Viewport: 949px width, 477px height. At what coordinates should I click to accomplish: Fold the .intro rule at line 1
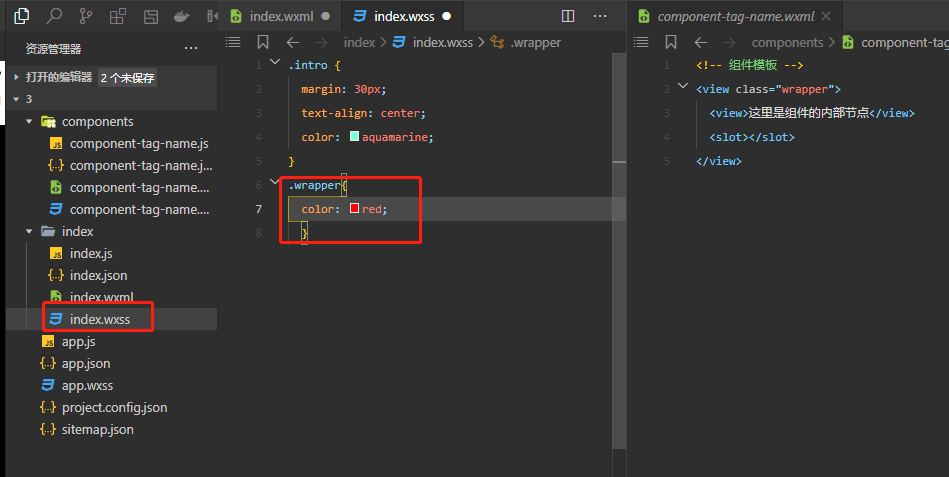pos(275,62)
